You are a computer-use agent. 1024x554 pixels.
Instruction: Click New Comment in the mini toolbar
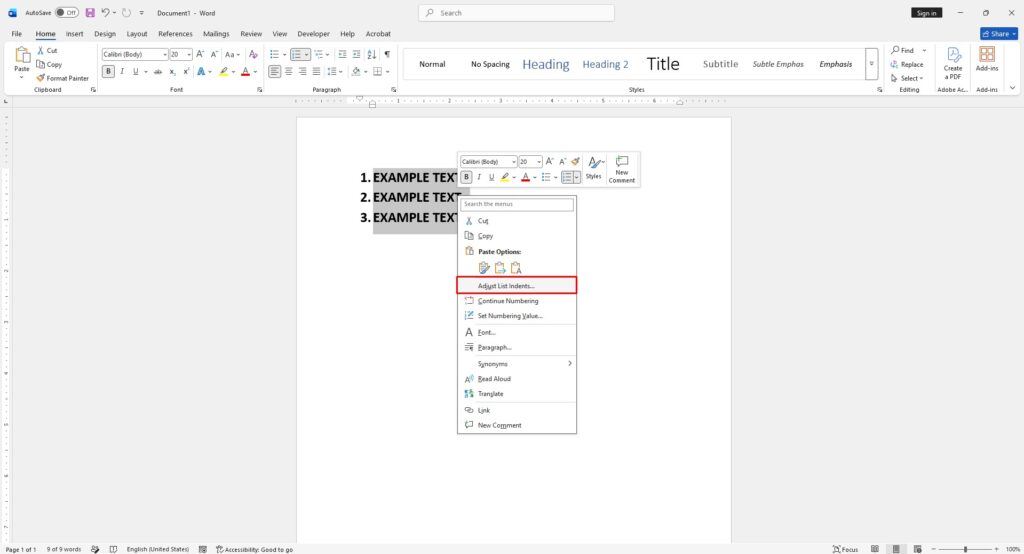point(622,169)
